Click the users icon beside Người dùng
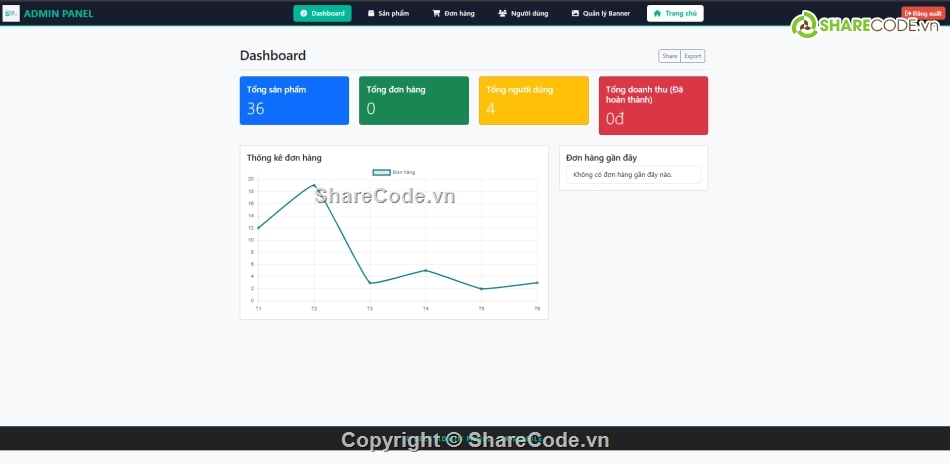This screenshot has width=950, height=464. 502,13
